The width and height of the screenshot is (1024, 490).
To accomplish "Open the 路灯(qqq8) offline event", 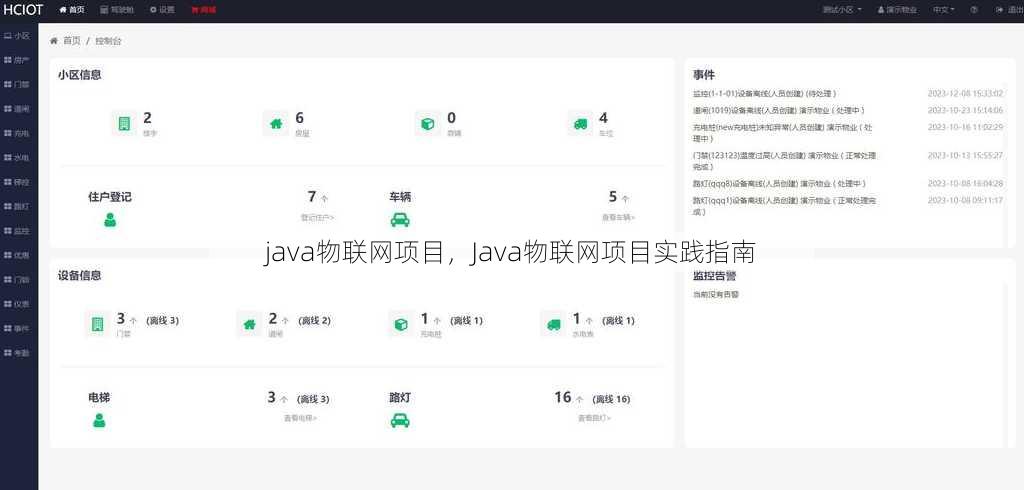I will tap(779, 184).
